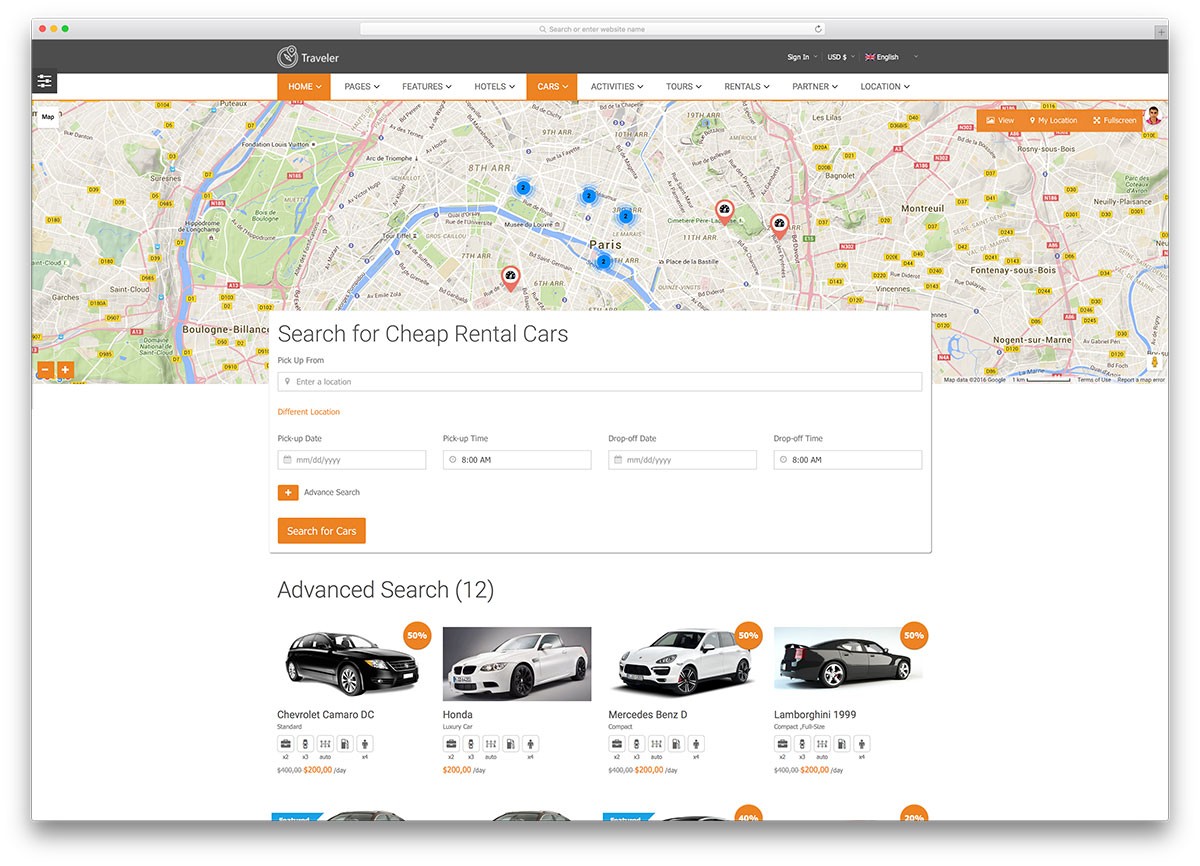The image size is (1200, 866).
Task: Click the passenger icon under Honda
Action: tap(530, 744)
